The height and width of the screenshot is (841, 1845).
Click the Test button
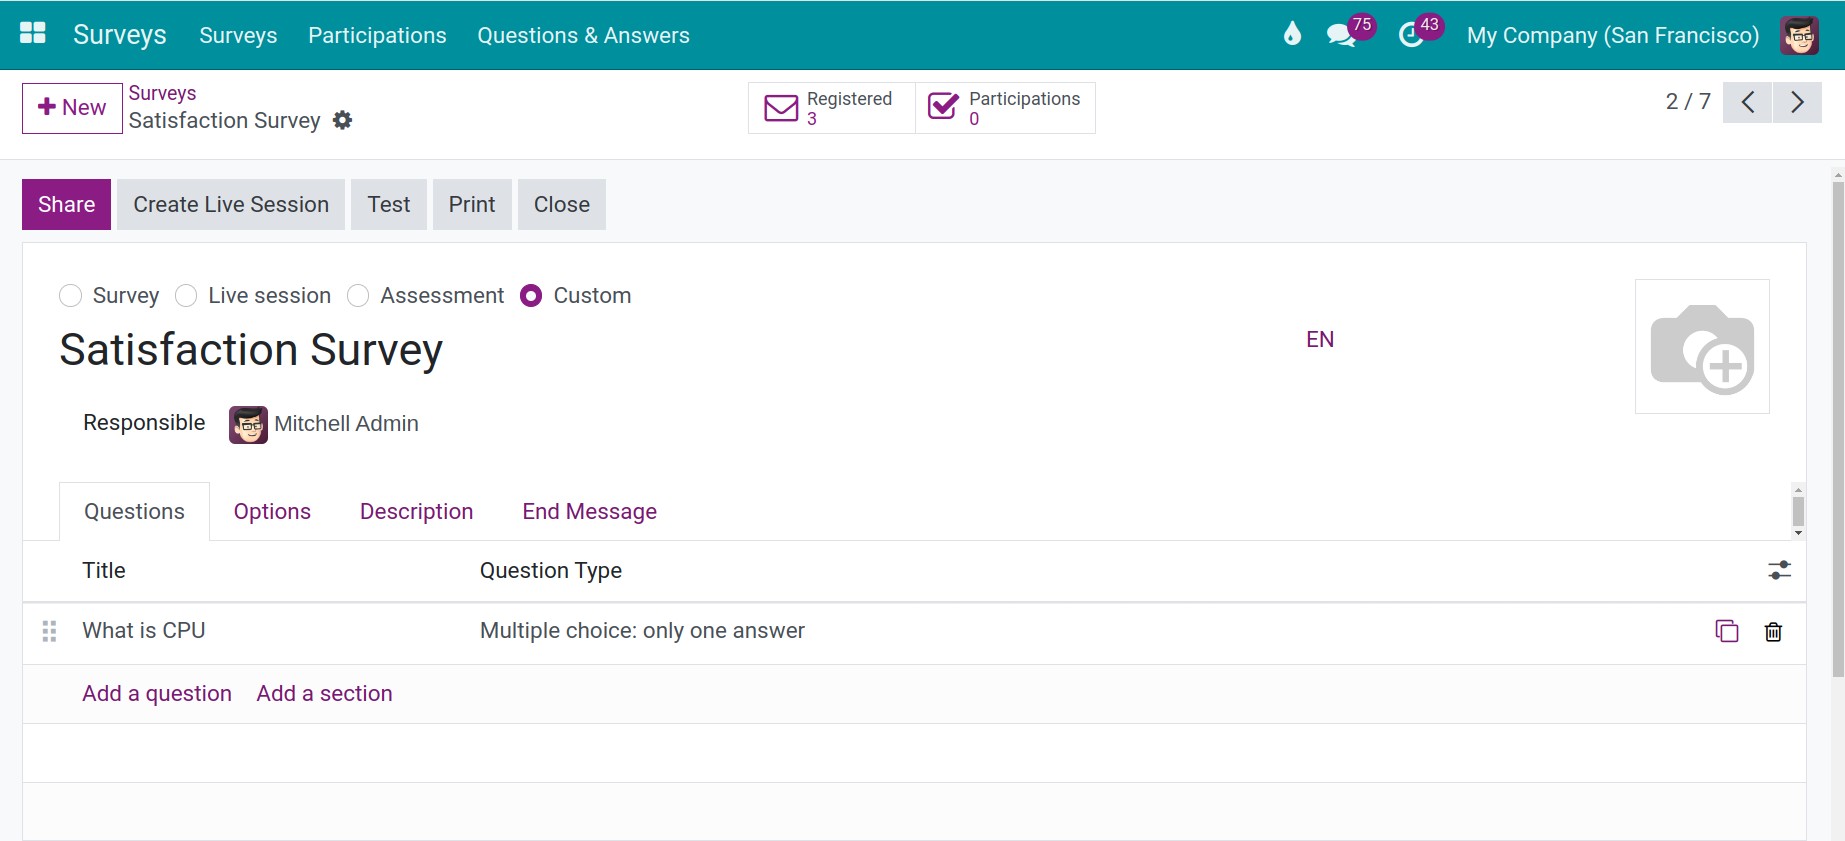[389, 204]
